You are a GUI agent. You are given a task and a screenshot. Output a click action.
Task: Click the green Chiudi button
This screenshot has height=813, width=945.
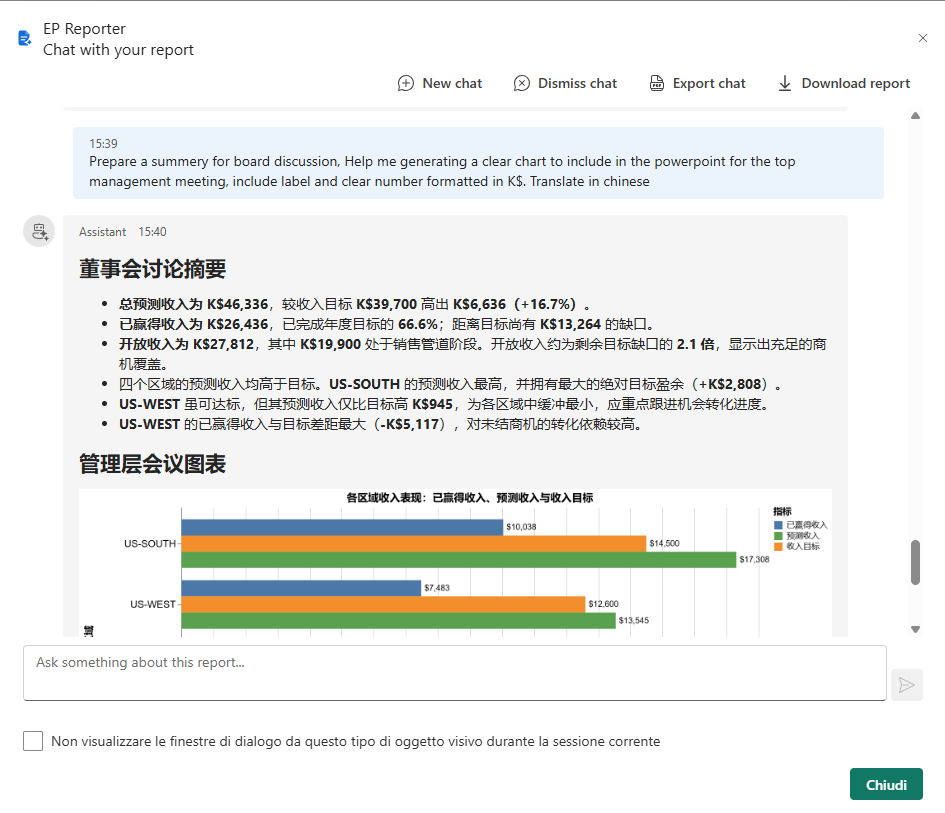click(x=886, y=784)
